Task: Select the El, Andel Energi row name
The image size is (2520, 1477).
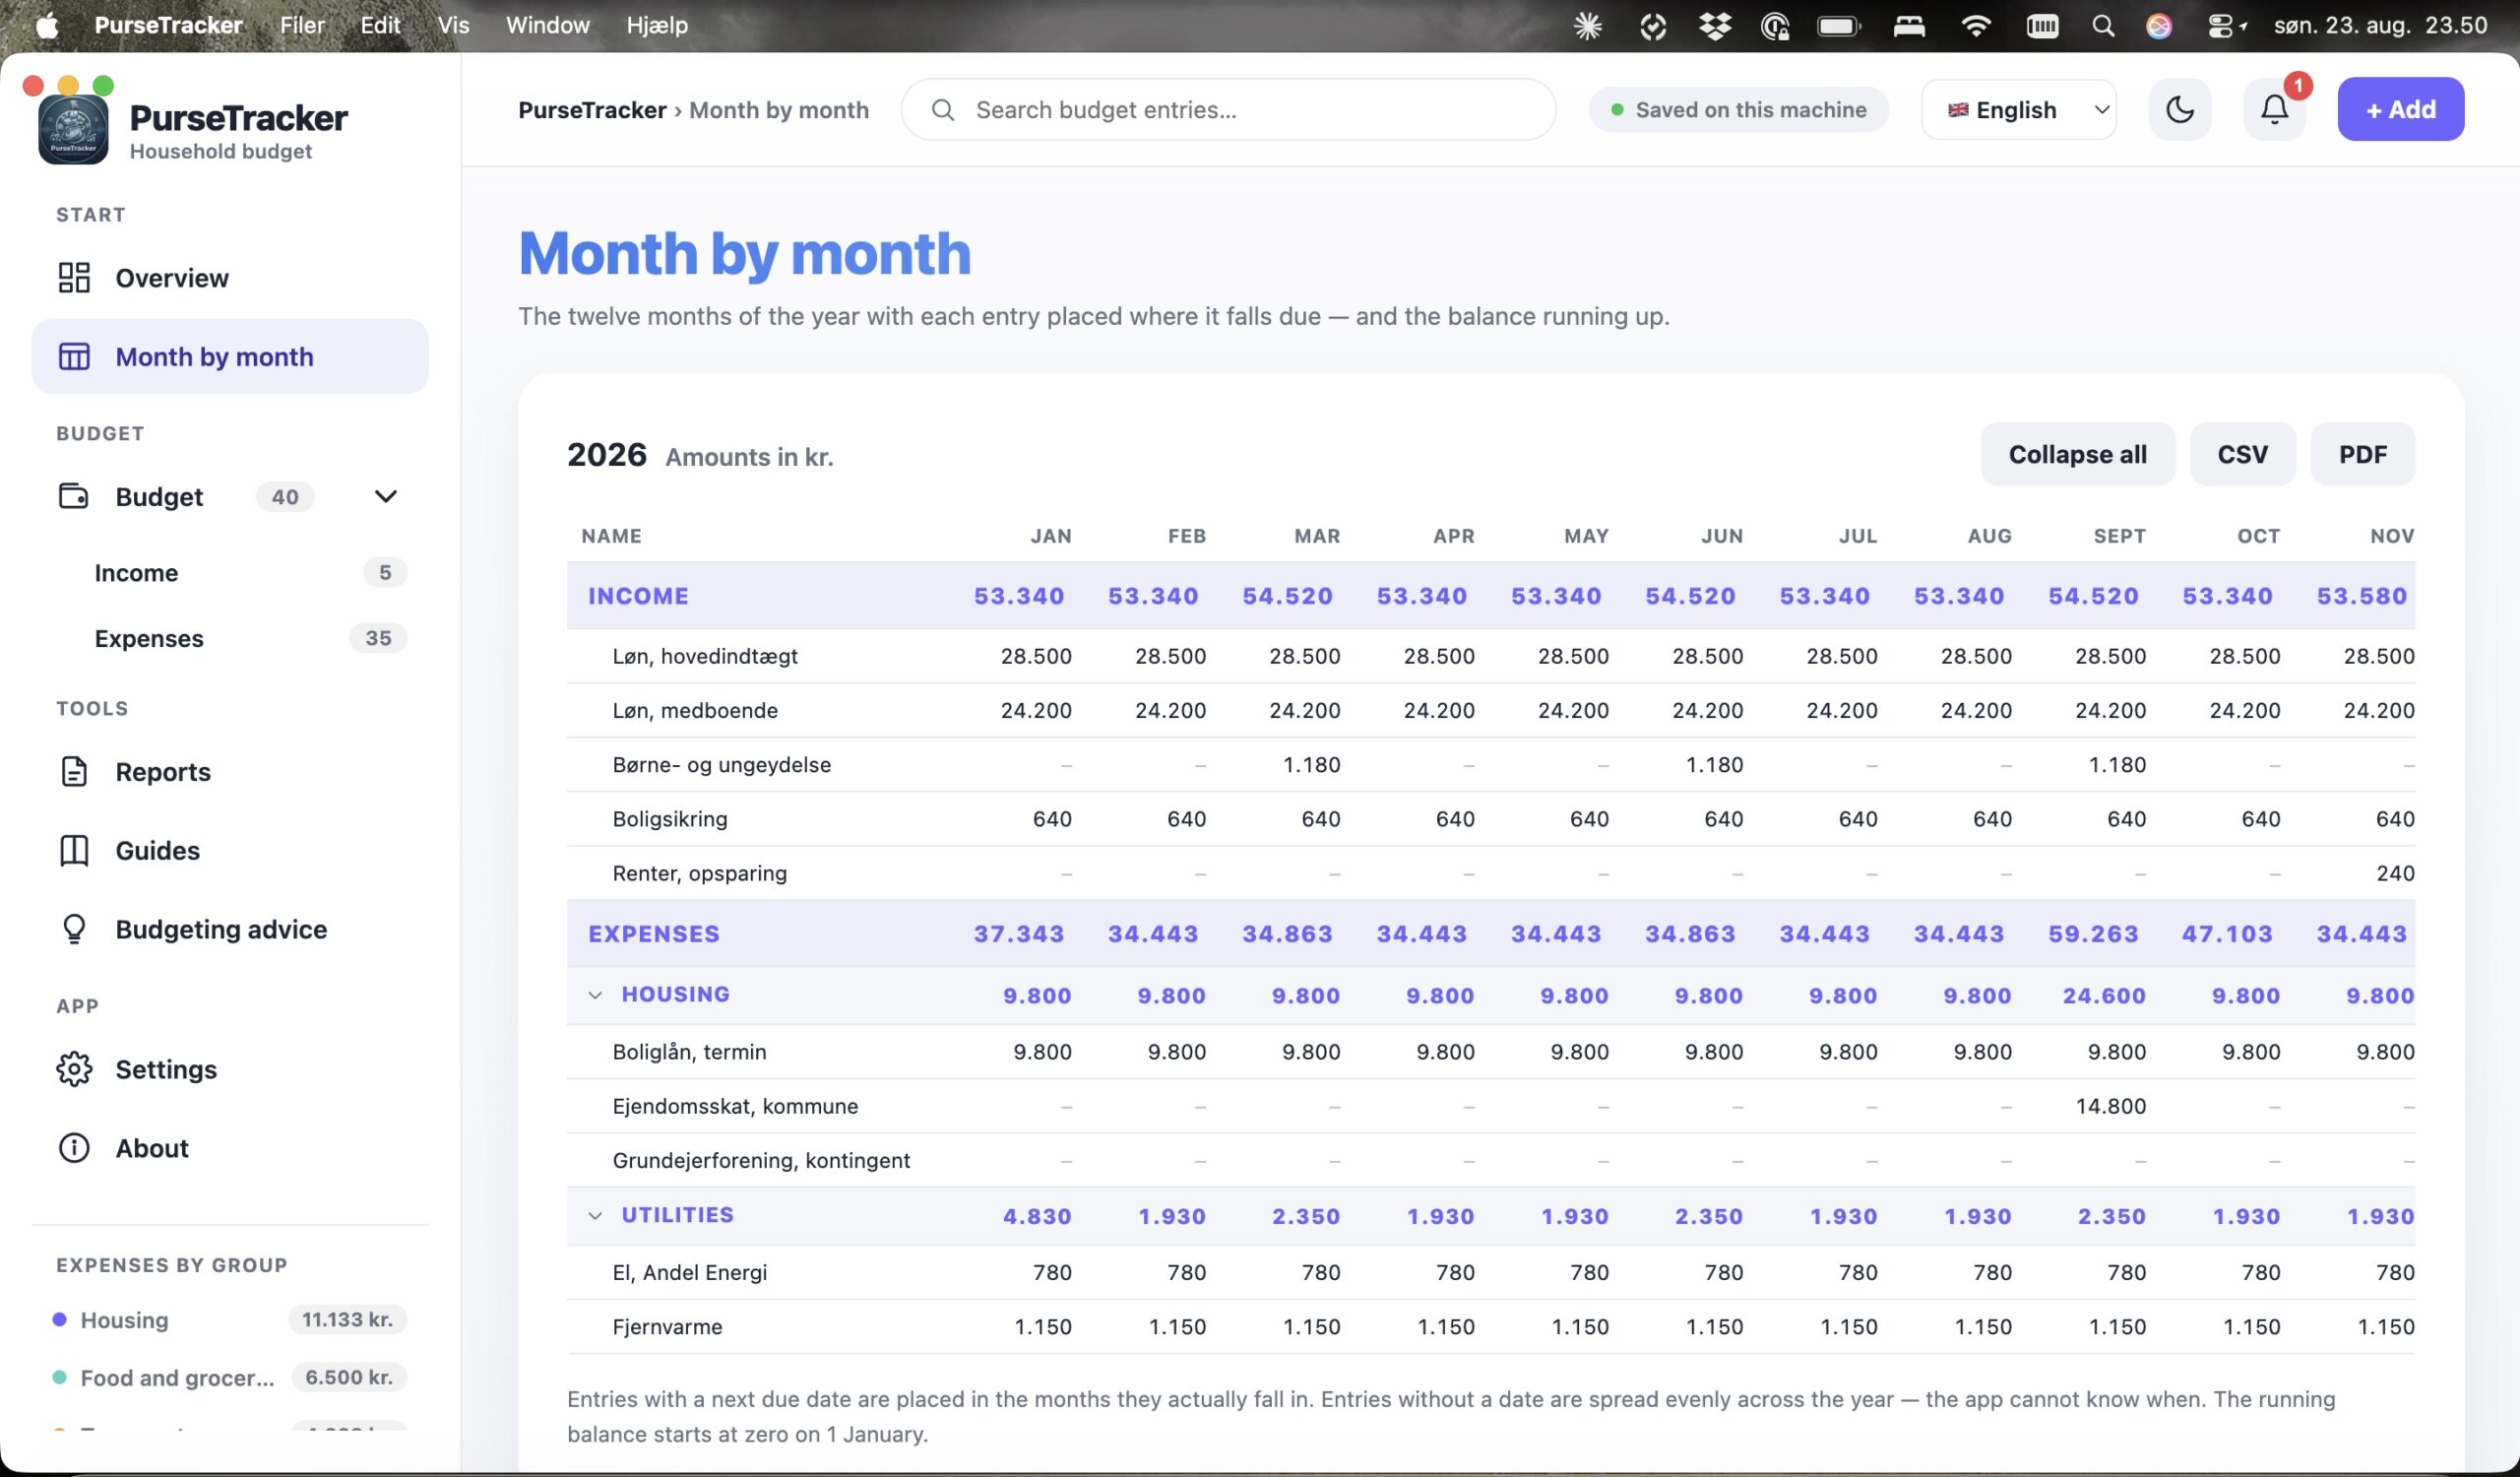Action: click(x=689, y=1272)
